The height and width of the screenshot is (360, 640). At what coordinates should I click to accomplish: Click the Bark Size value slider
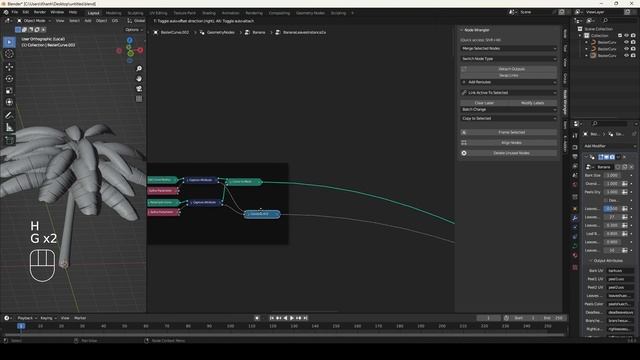click(x=612, y=176)
